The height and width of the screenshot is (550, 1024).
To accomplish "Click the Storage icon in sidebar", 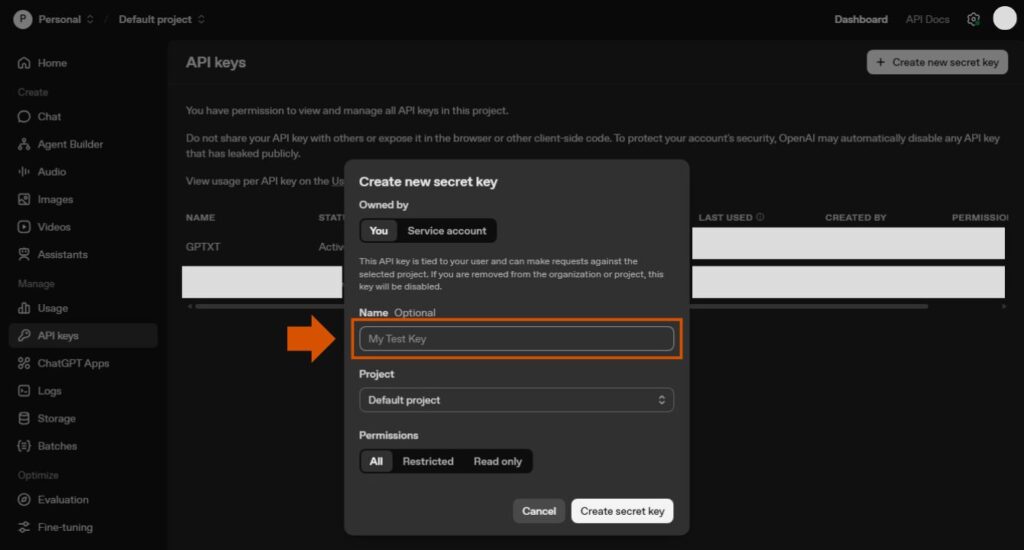I will tap(24, 418).
